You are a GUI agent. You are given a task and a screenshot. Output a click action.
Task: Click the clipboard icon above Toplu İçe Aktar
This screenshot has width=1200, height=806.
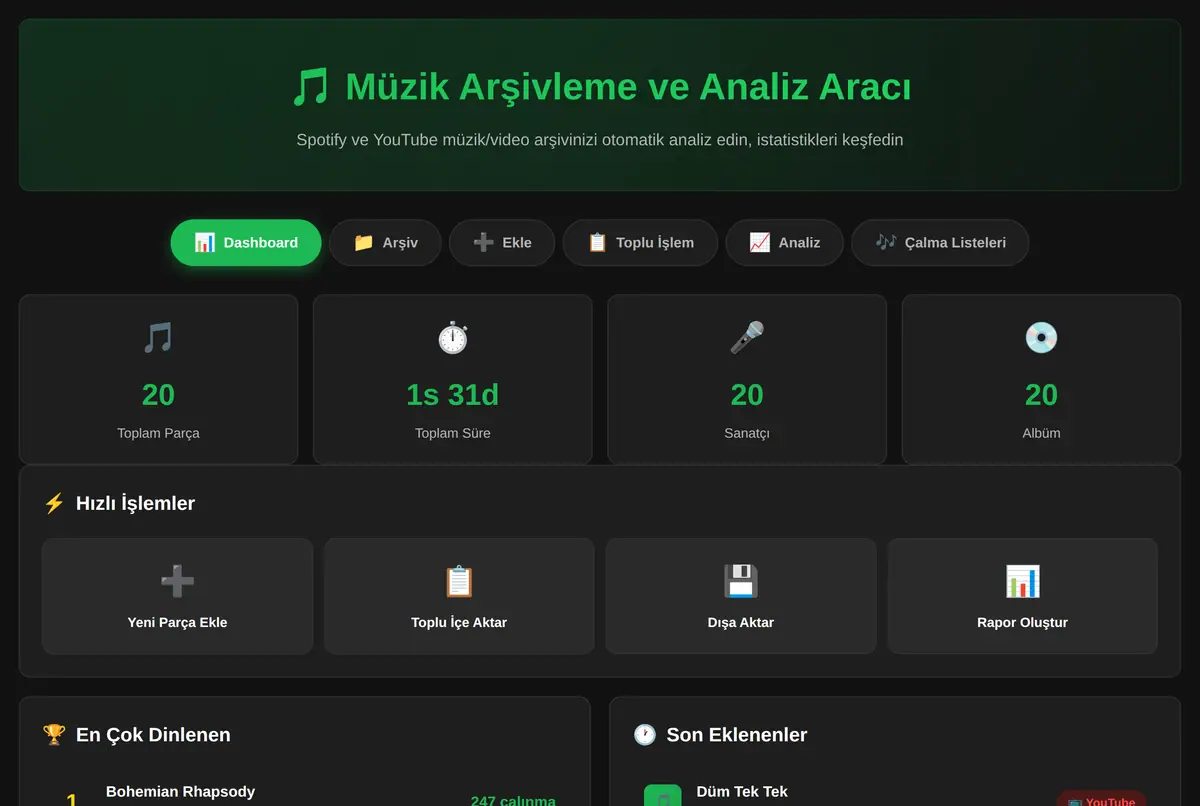pos(459,581)
